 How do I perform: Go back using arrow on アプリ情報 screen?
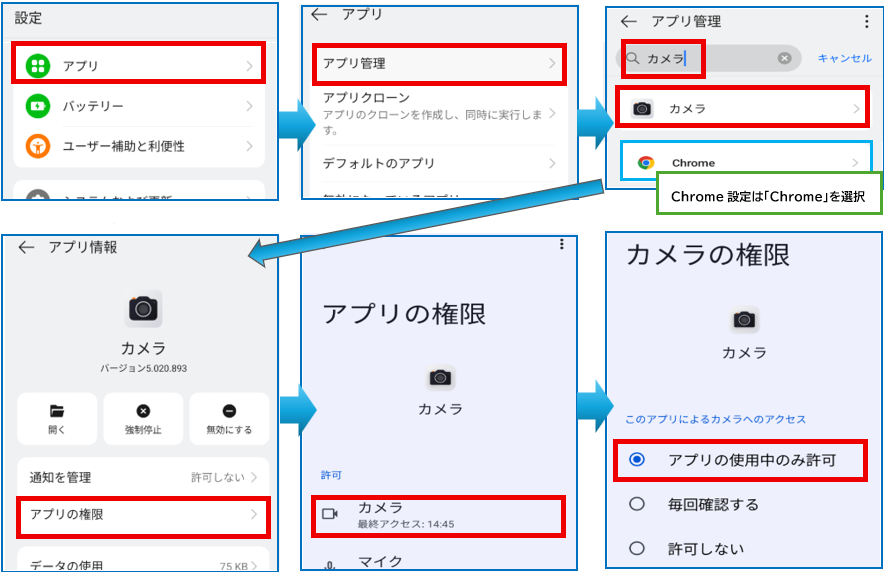click(26, 247)
